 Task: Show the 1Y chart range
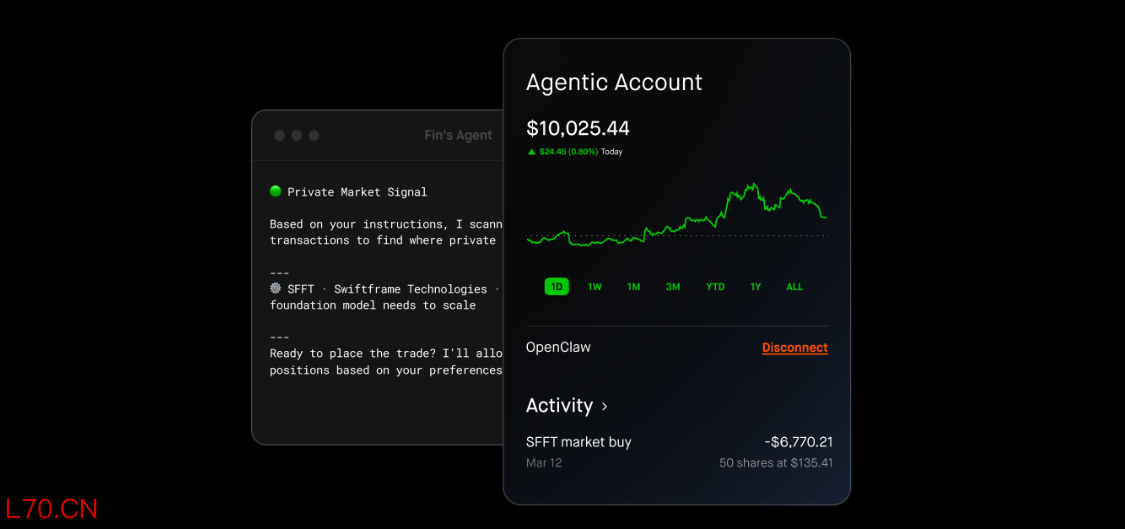(x=756, y=286)
